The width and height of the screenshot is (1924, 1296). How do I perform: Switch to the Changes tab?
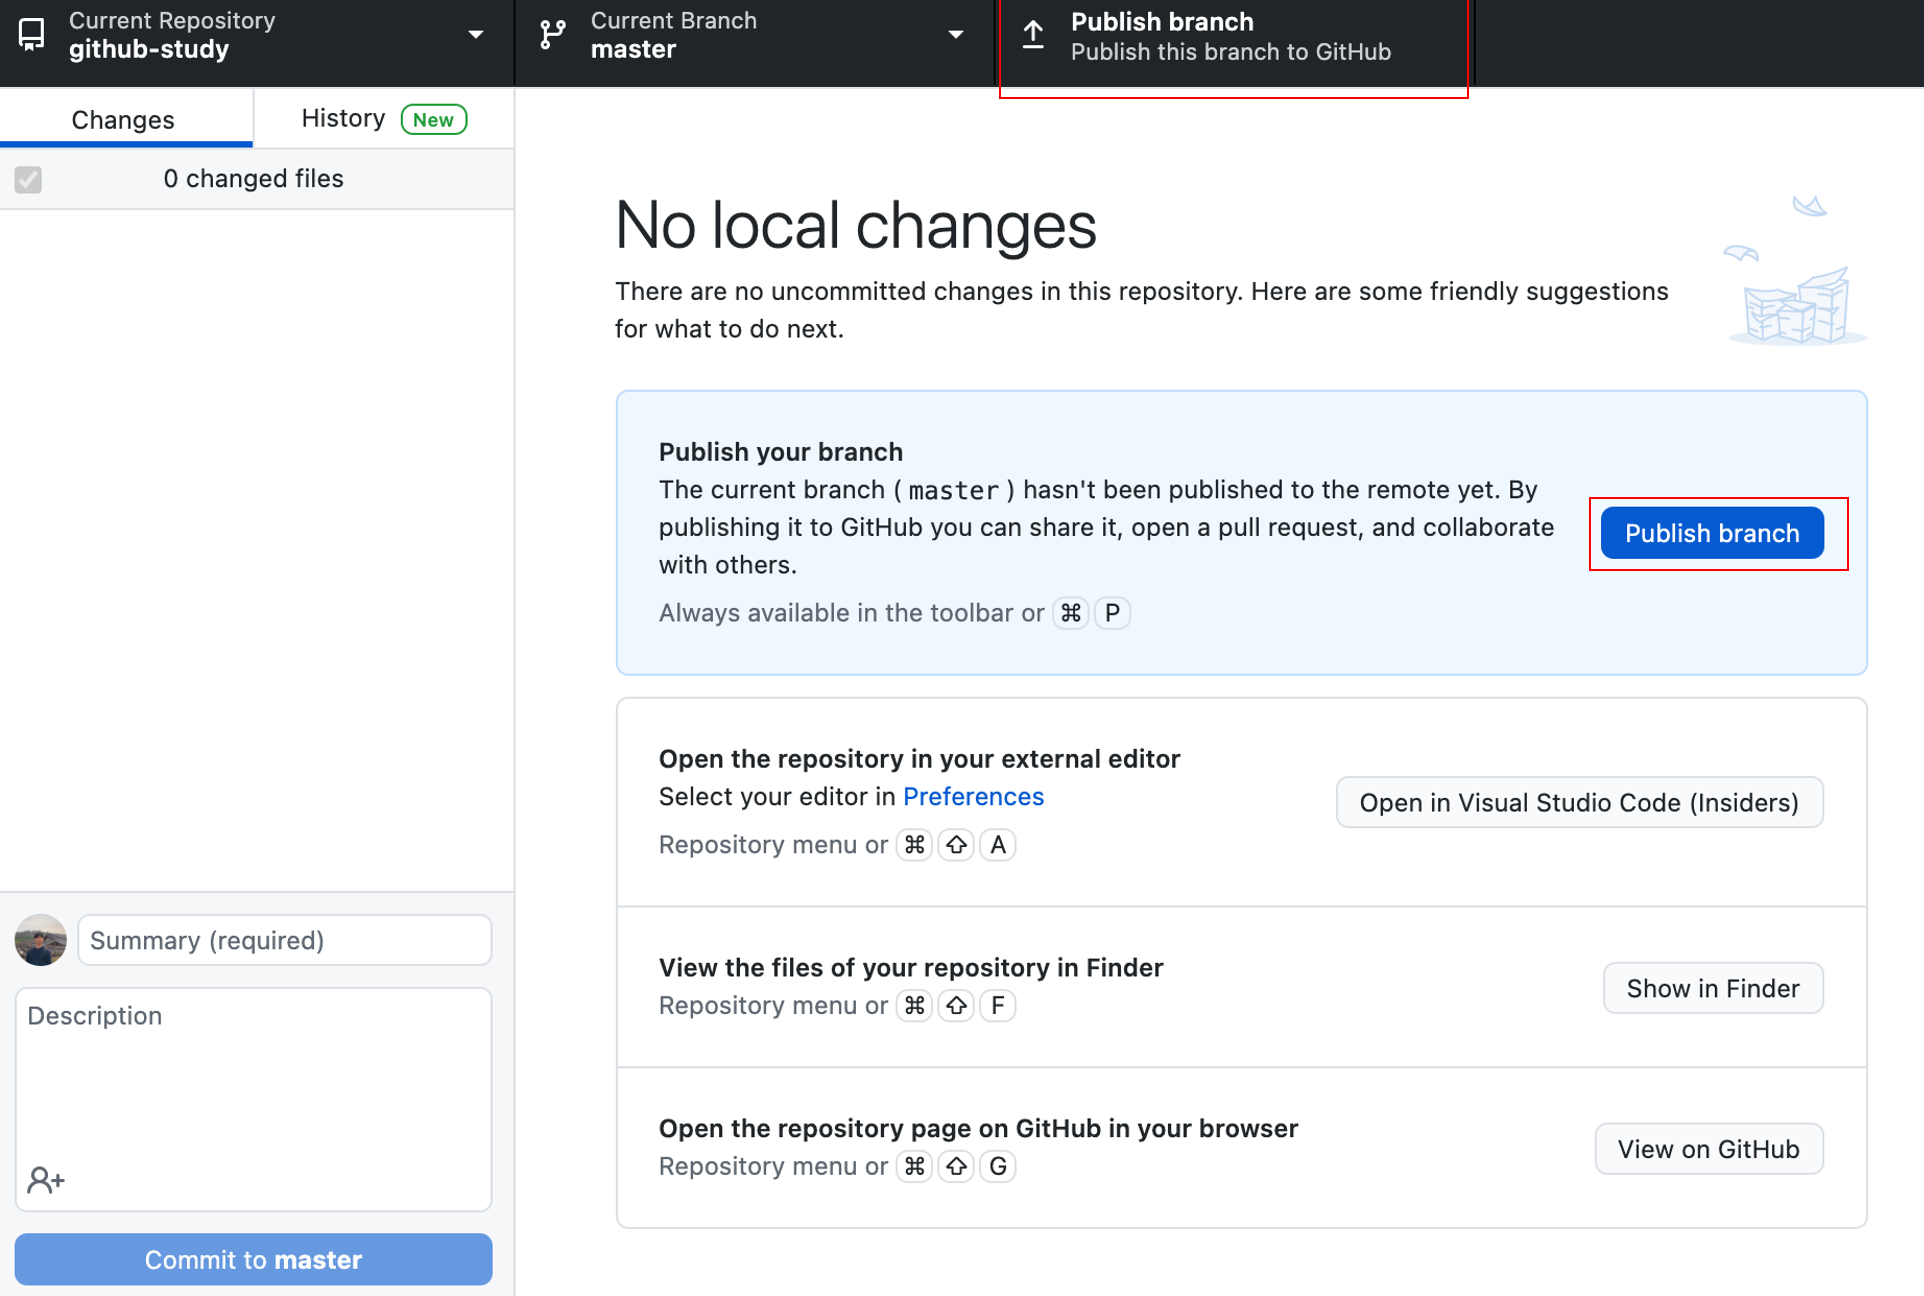point(123,119)
